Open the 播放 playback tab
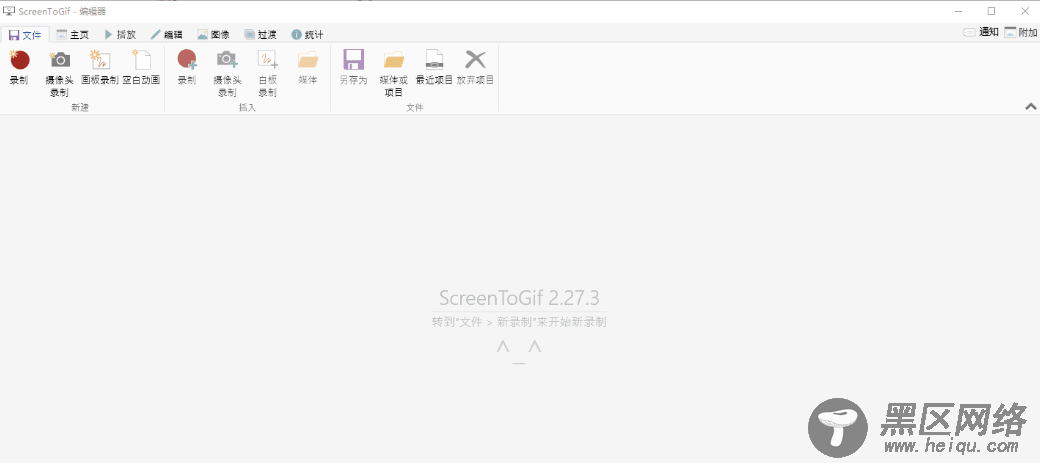Image resolution: width=1040 pixels, height=463 pixels. pos(120,34)
